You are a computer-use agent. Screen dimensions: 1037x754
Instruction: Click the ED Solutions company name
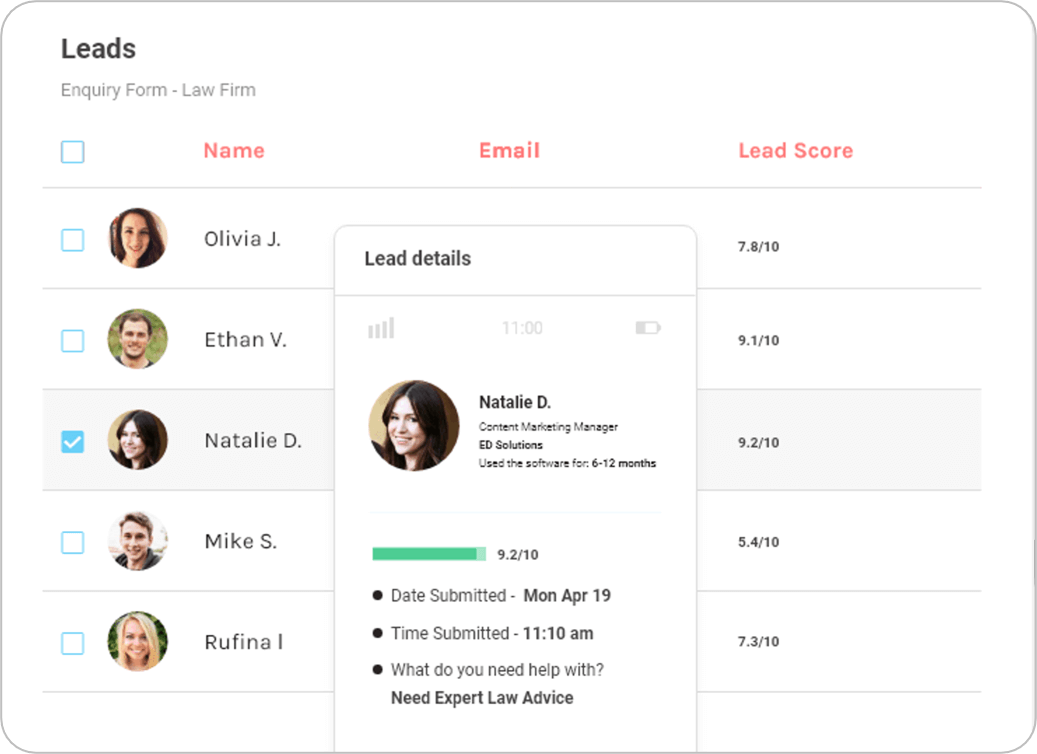pyautogui.click(x=511, y=445)
